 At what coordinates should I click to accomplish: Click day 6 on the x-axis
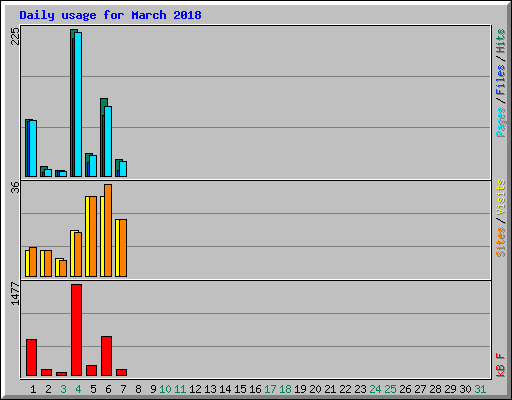(x=108, y=389)
